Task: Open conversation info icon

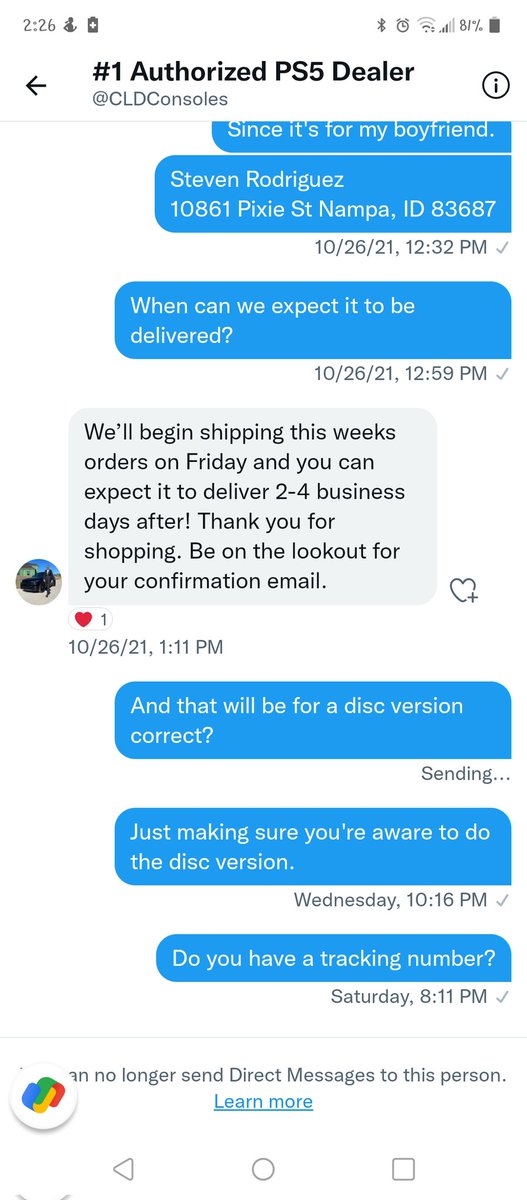Action: (x=495, y=86)
